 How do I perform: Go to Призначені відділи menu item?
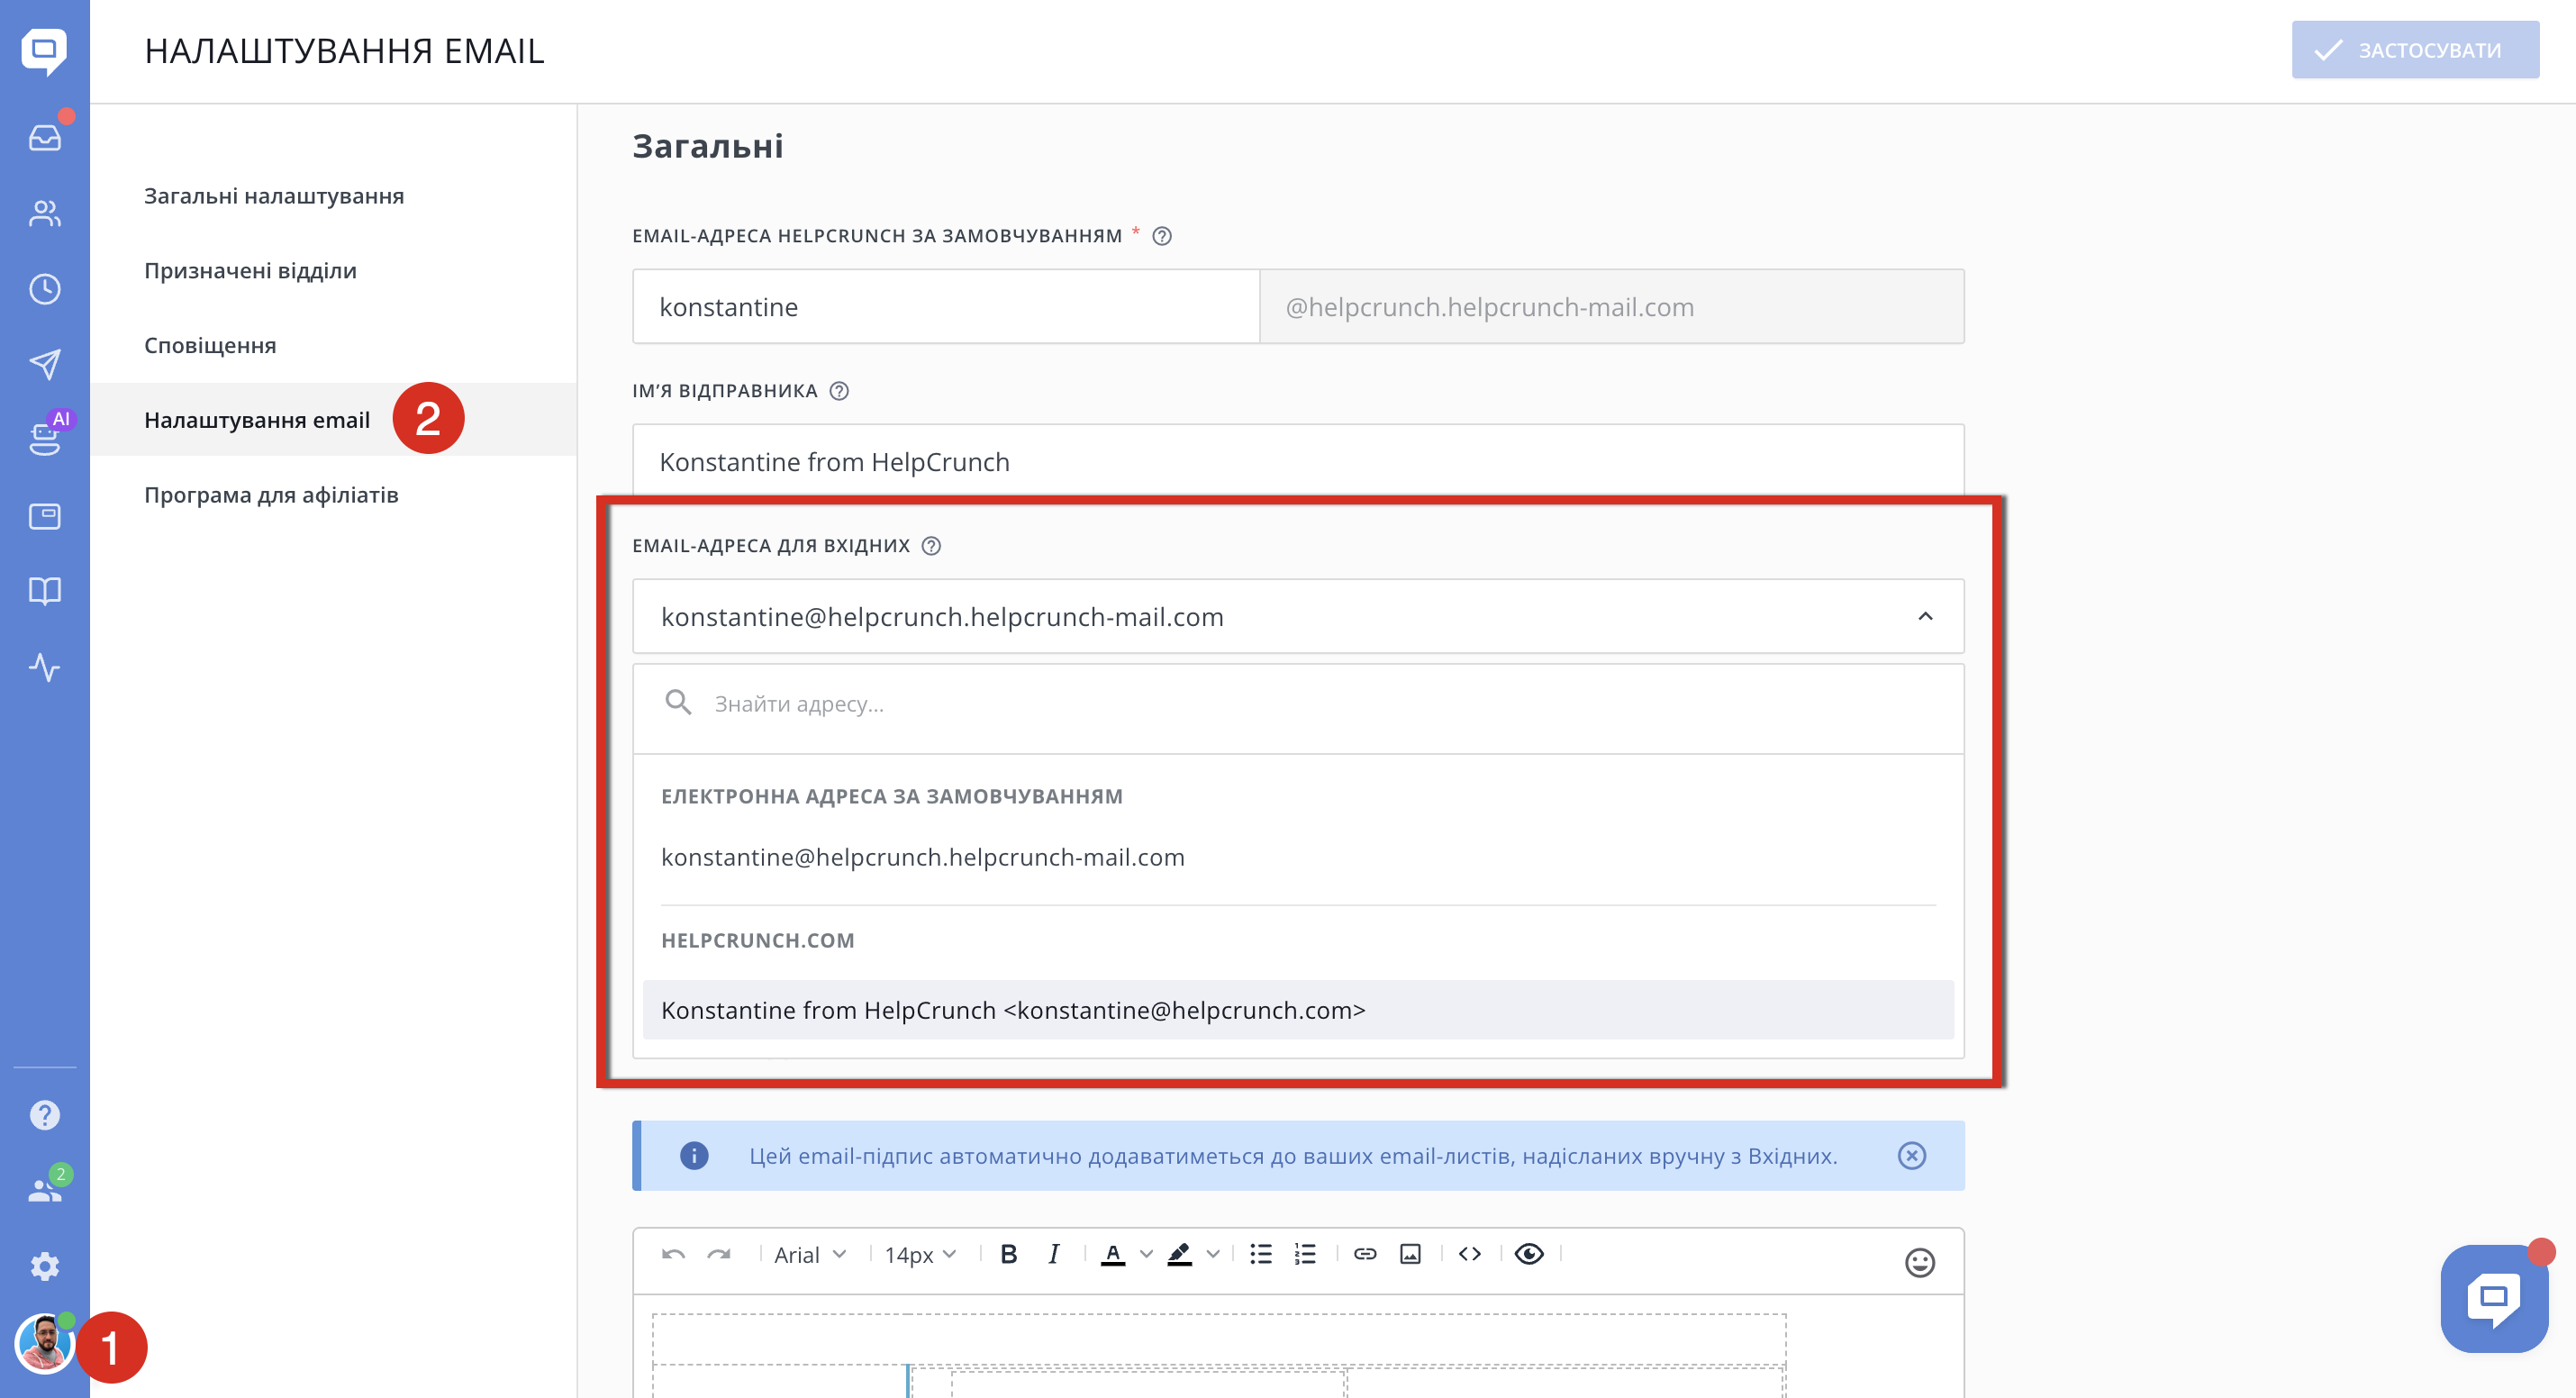pos(250,271)
